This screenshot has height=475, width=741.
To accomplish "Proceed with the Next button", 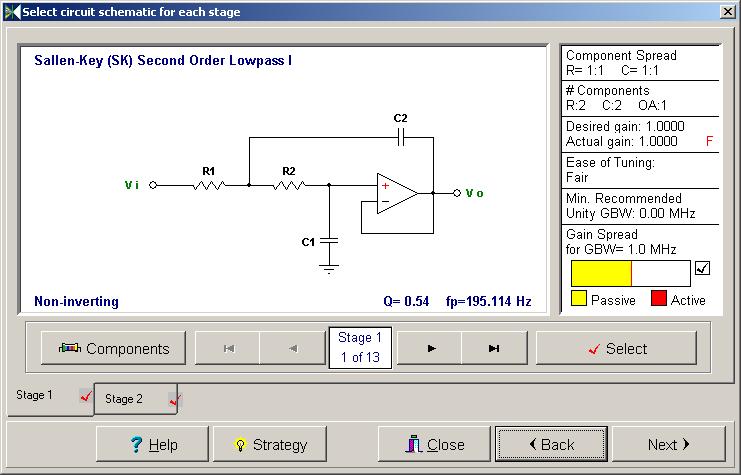I will click(x=669, y=444).
